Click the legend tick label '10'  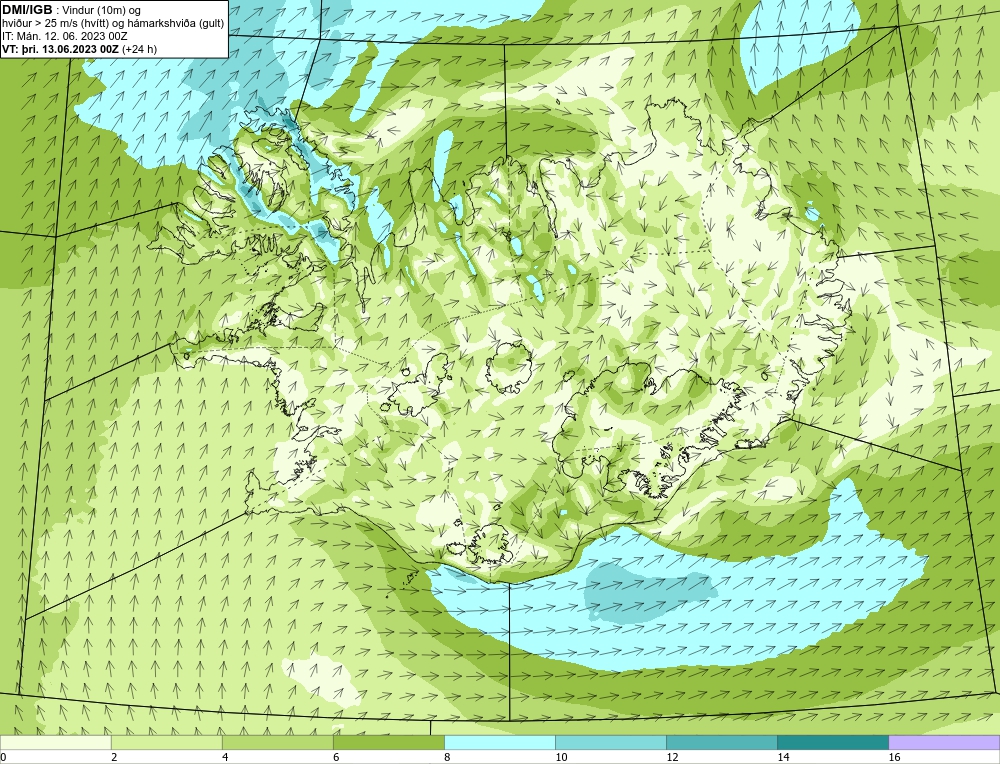[561, 757]
